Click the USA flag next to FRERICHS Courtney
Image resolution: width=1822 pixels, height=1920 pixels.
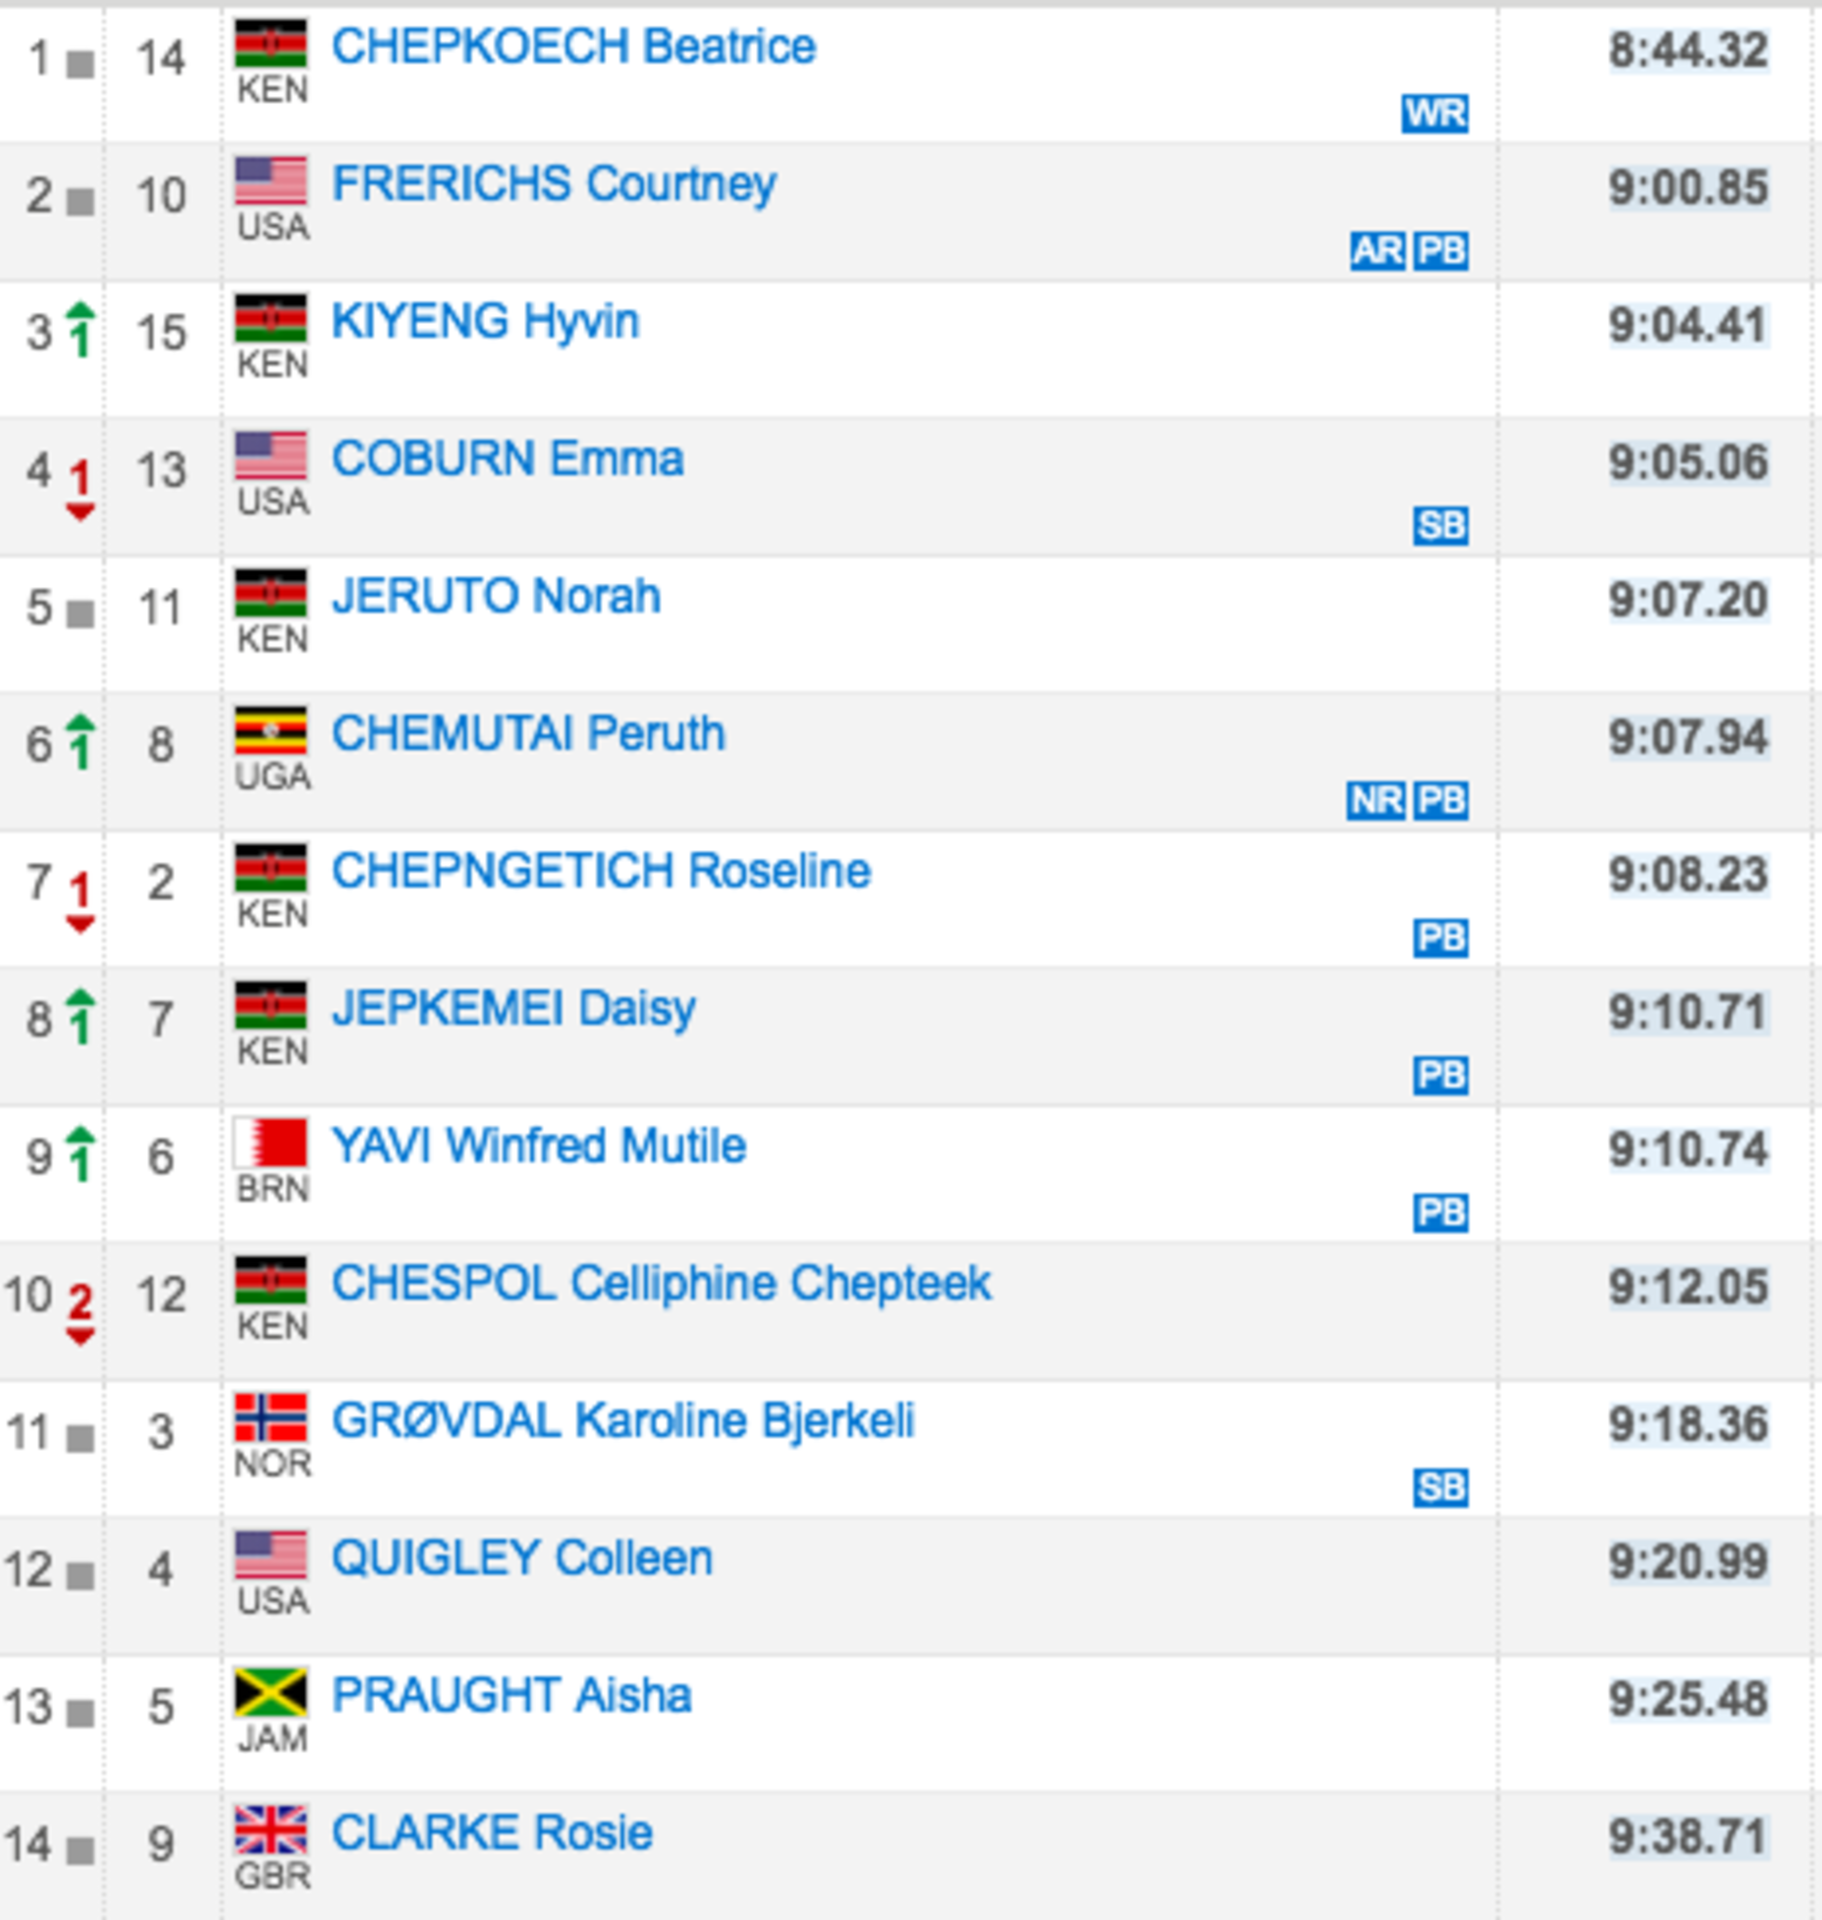click(271, 181)
